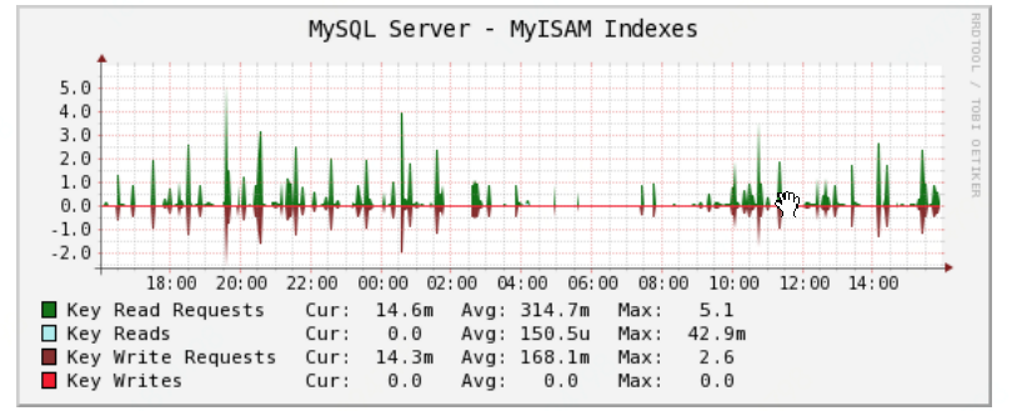Click the Key Read Requests green legend swatch
Image resolution: width=1022 pixels, height=412 pixels.
[49, 310]
